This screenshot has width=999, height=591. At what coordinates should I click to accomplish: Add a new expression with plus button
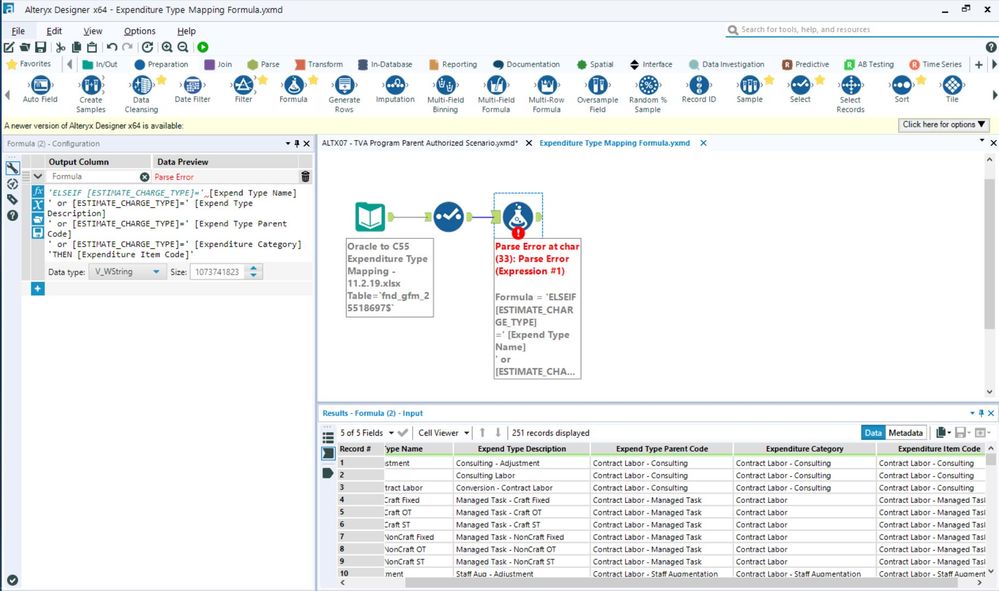[38, 289]
